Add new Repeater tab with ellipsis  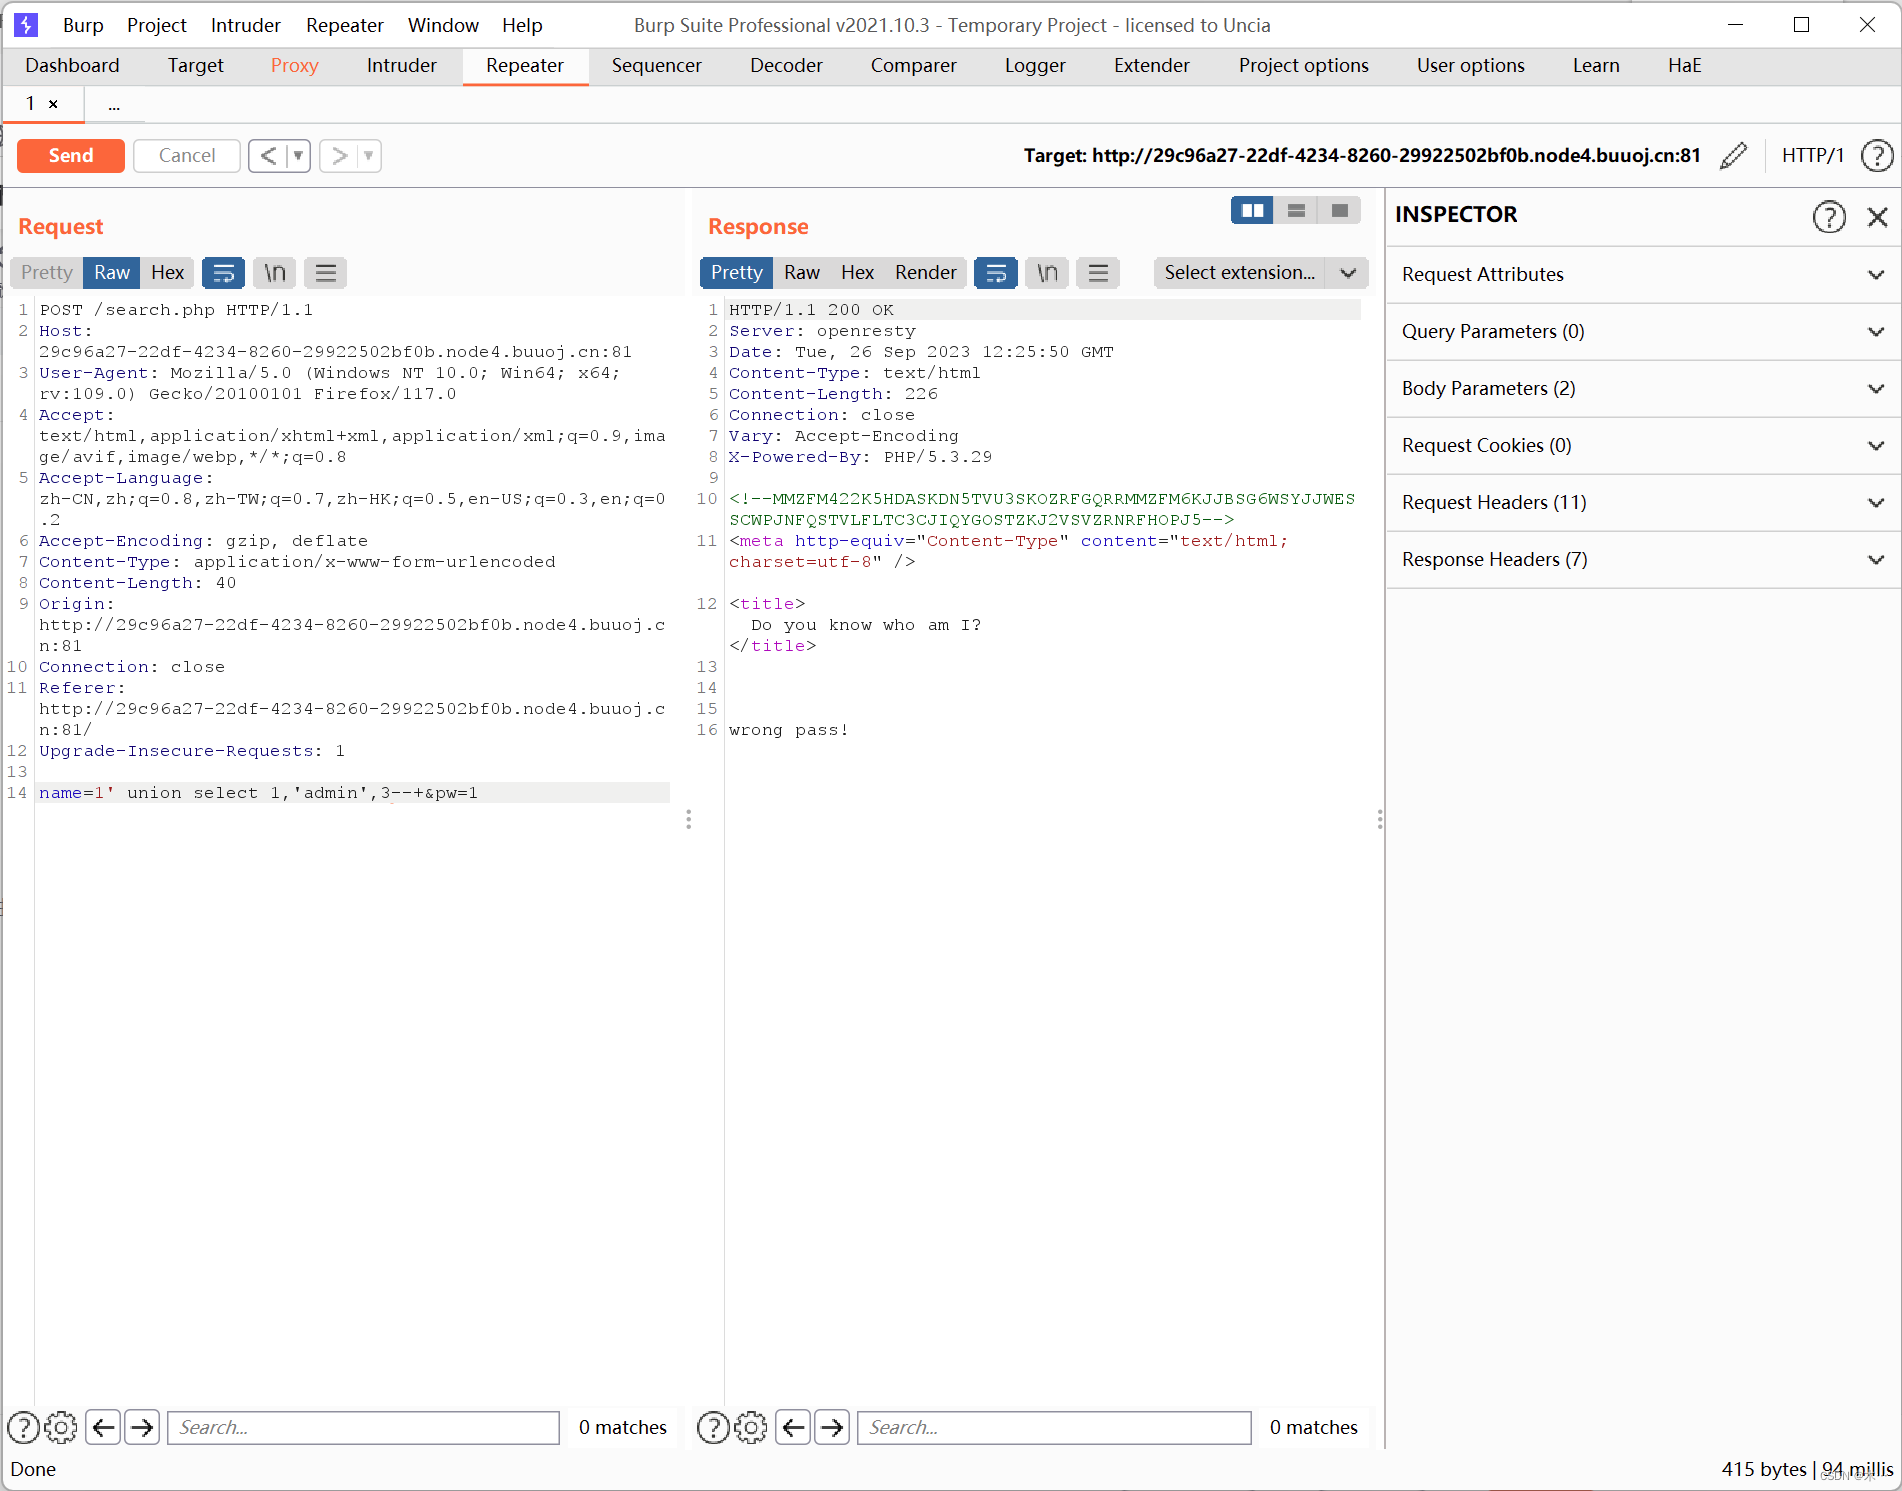[114, 104]
